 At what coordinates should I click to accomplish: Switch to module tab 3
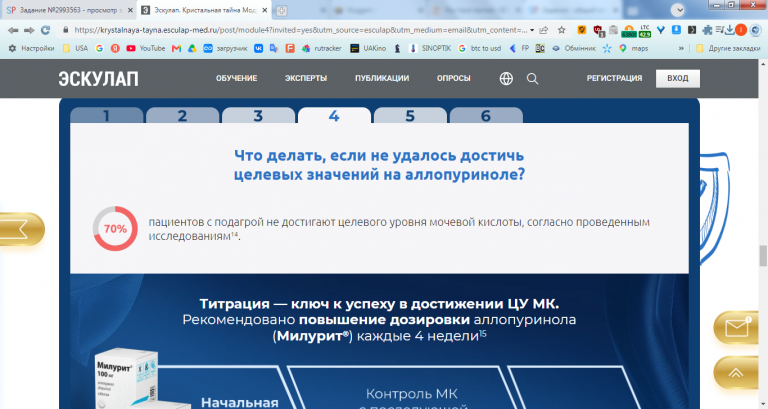[x=259, y=116]
